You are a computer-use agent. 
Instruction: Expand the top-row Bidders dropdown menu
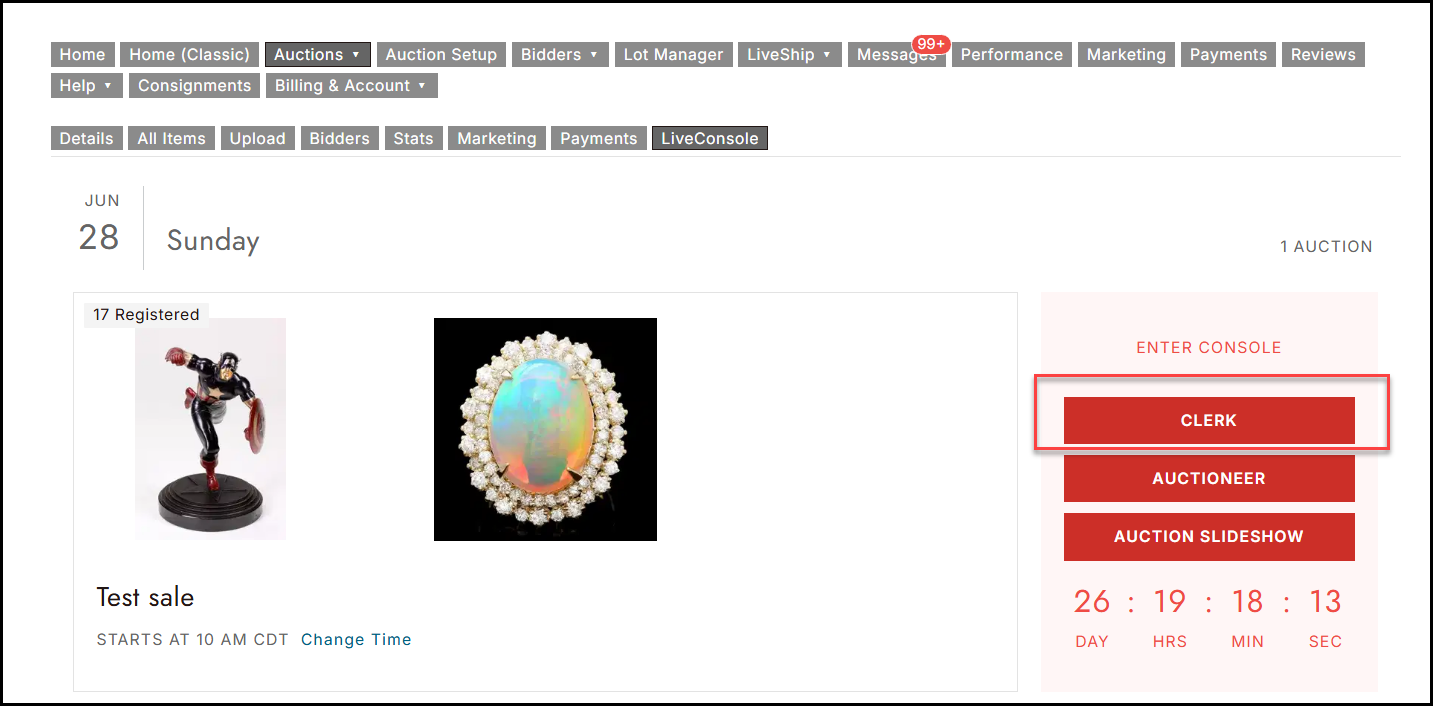click(x=560, y=55)
